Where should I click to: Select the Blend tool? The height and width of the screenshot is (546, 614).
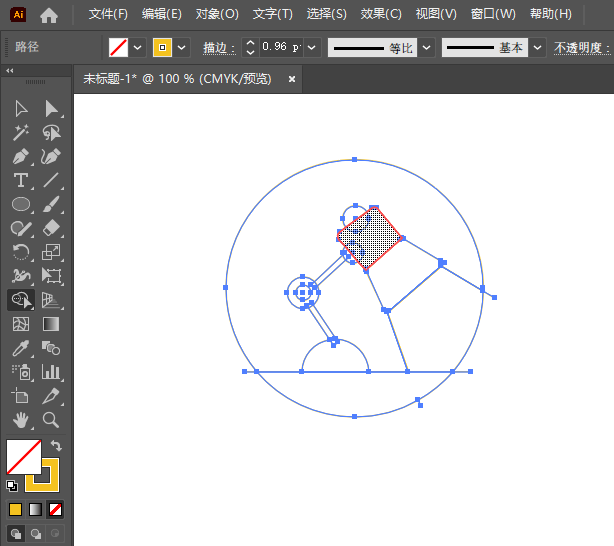tap(51, 348)
